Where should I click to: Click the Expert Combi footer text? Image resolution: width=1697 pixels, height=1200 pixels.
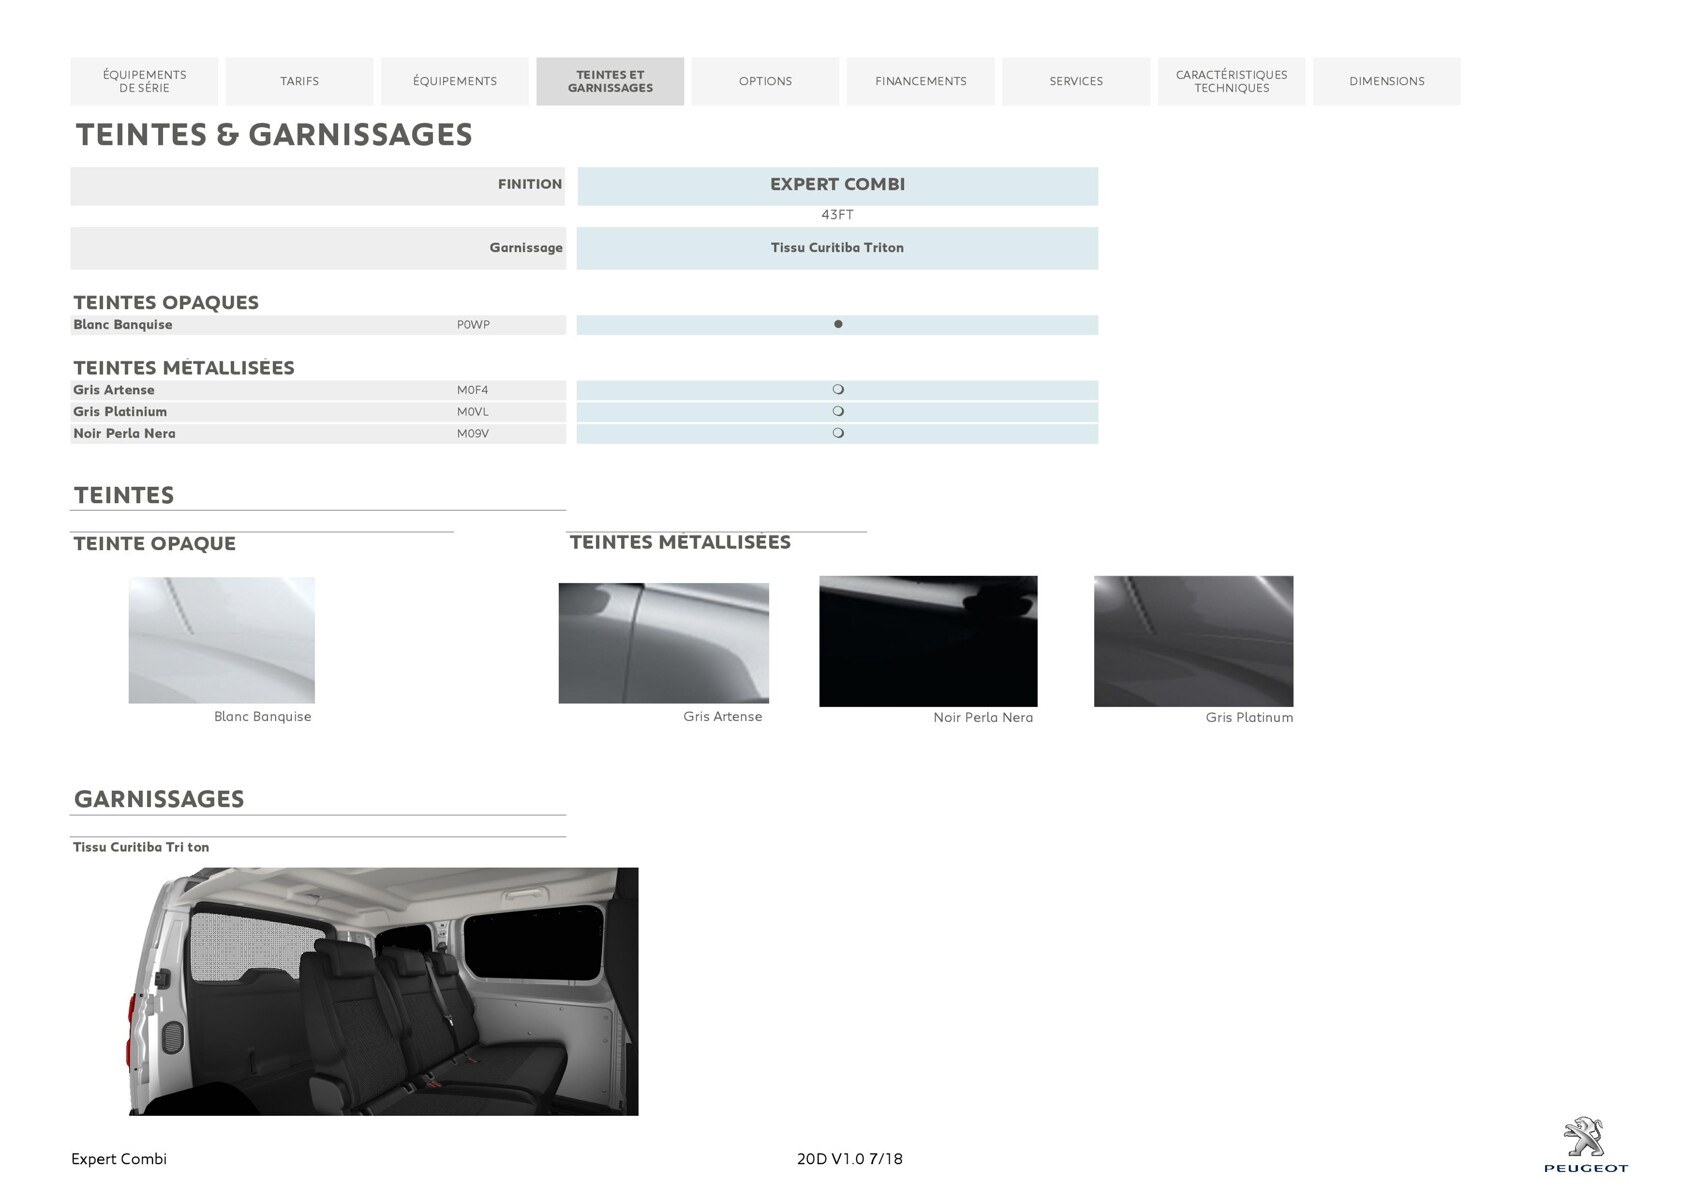(x=119, y=1159)
